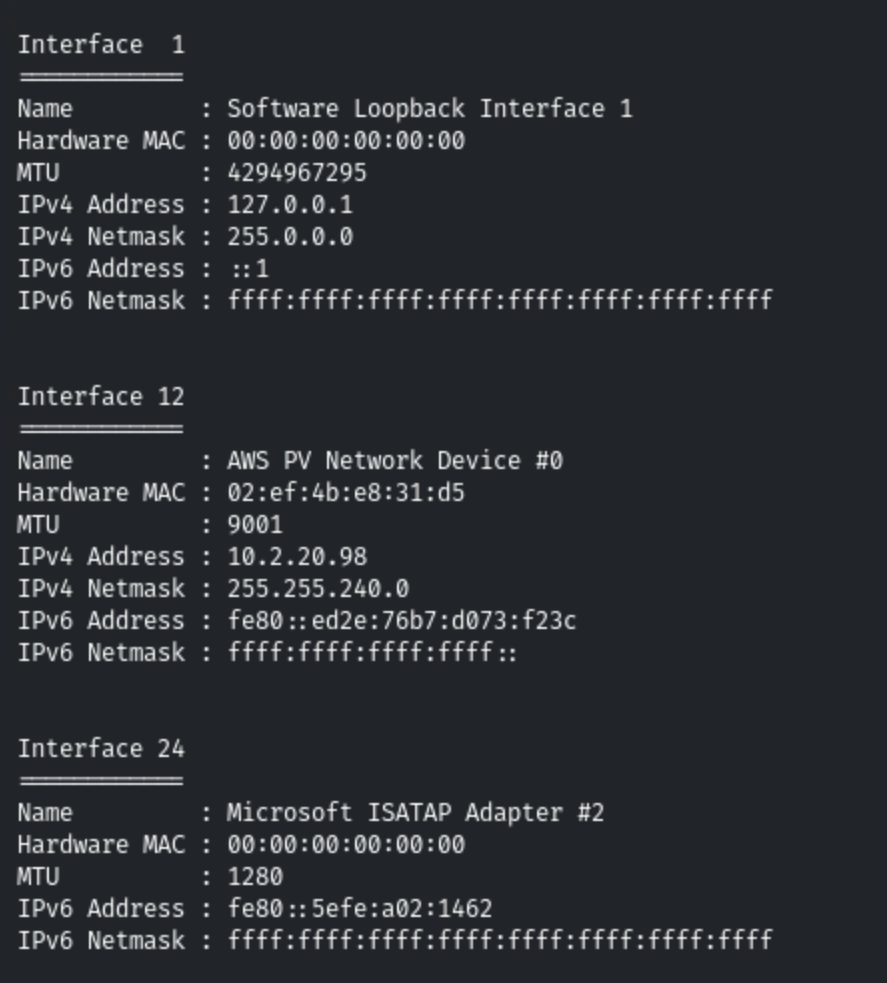
Task: Click the IPv6 netmask ffff:ffff:ffff:ffff::
Action: tap(372, 653)
